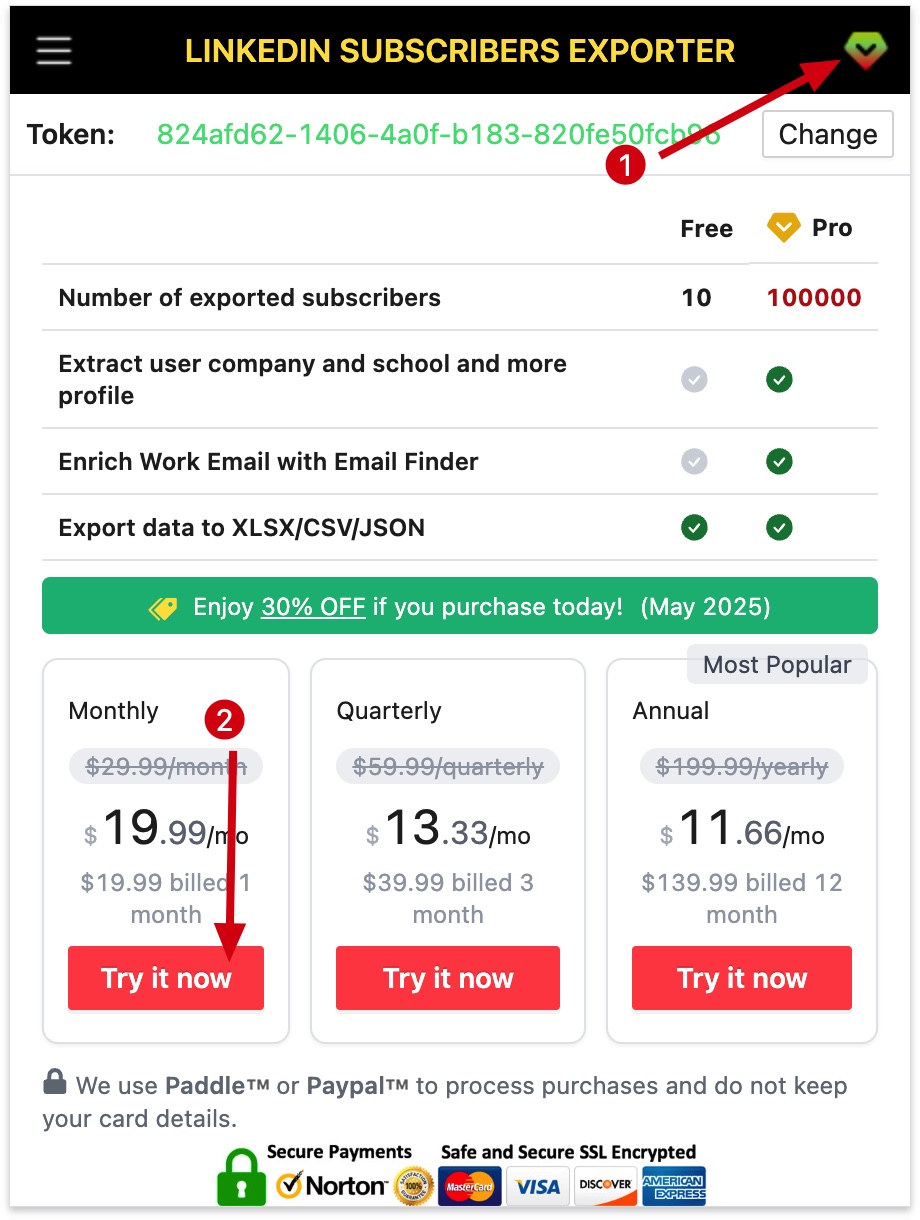Click Free checkmark for XLSX/CSV/JSON export

694,527
